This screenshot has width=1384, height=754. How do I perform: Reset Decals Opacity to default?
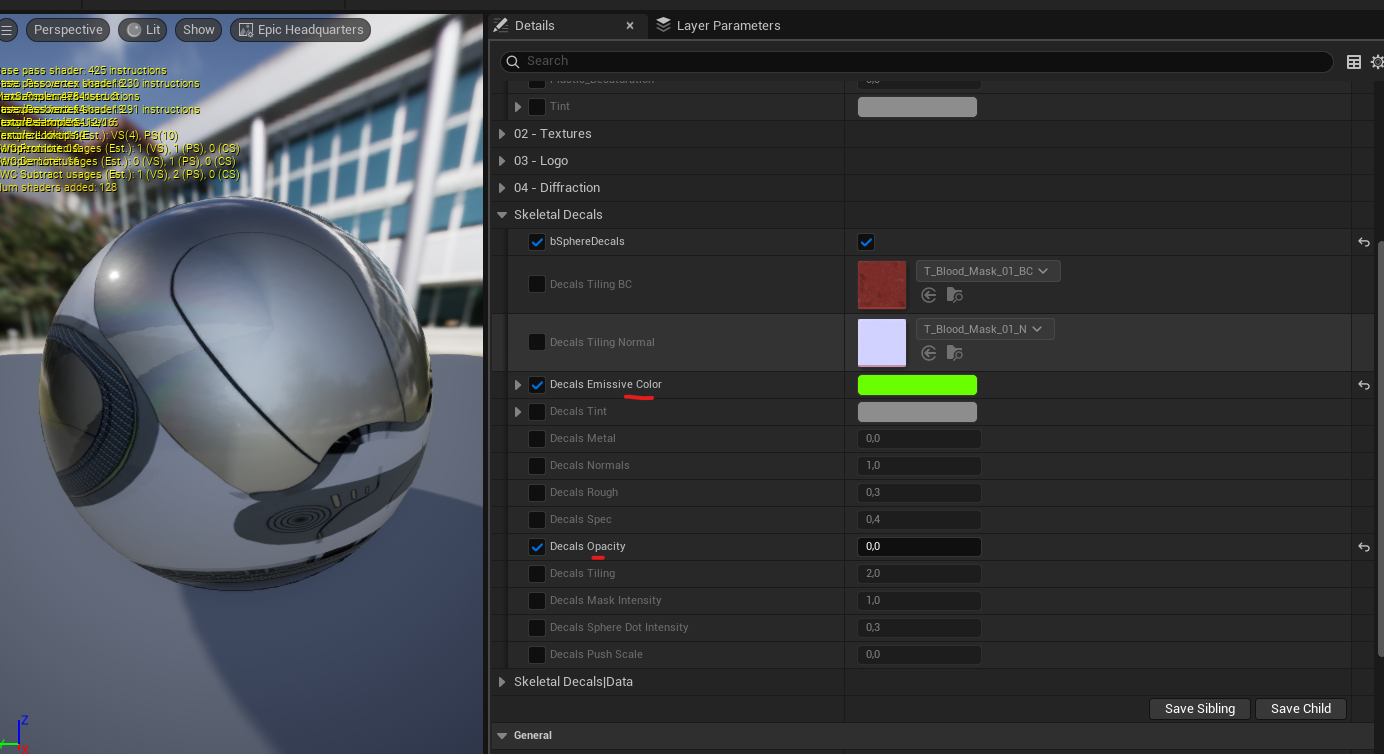pyautogui.click(x=1363, y=547)
